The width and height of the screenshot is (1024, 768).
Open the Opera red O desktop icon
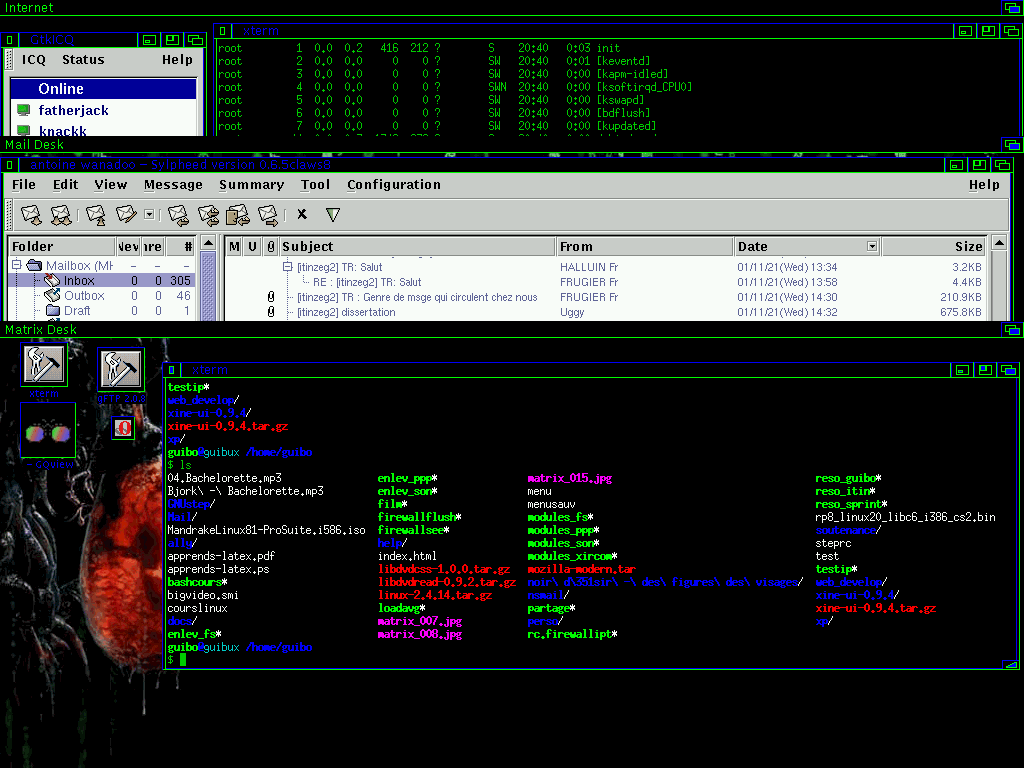point(123,428)
